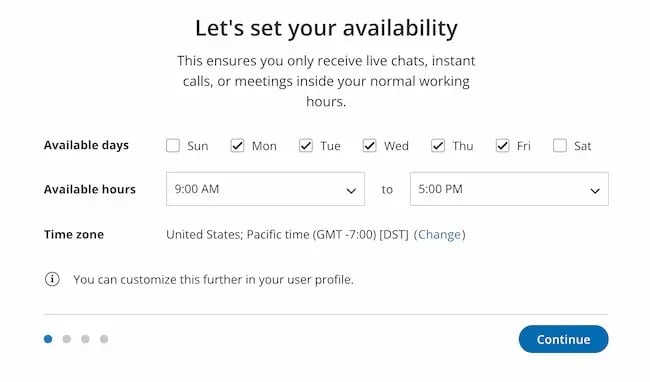This screenshot has height=382, width=650.
Task: Click the info icon beside customize note
Action: tap(52, 279)
